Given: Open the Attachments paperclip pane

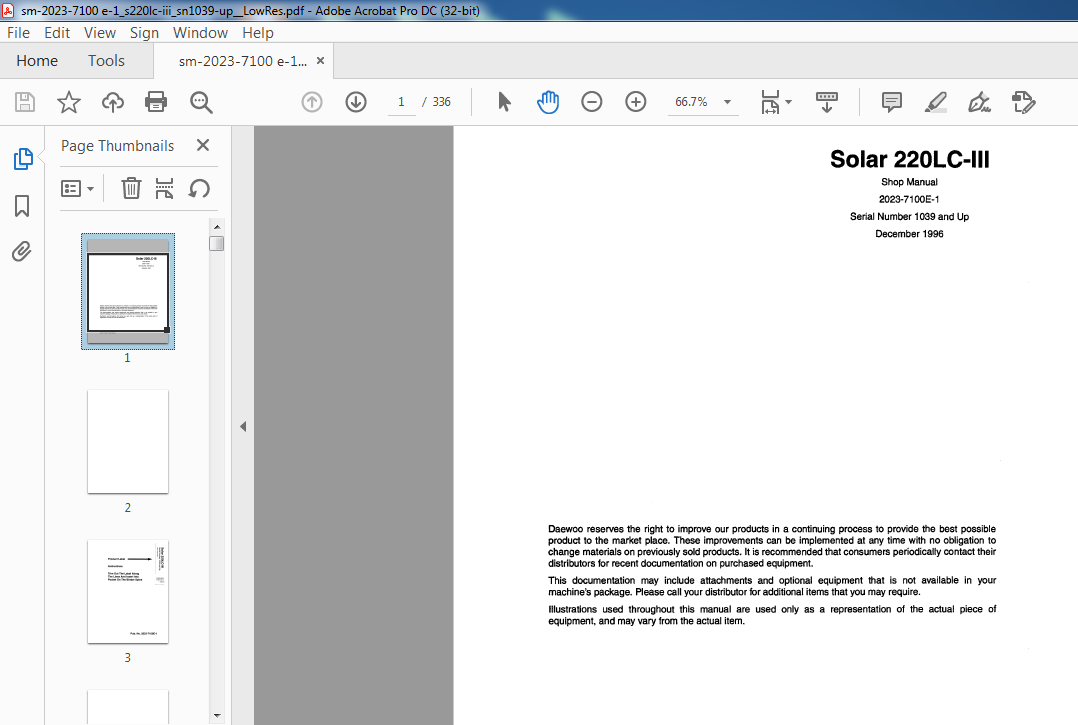Looking at the screenshot, I should (22, 252).
